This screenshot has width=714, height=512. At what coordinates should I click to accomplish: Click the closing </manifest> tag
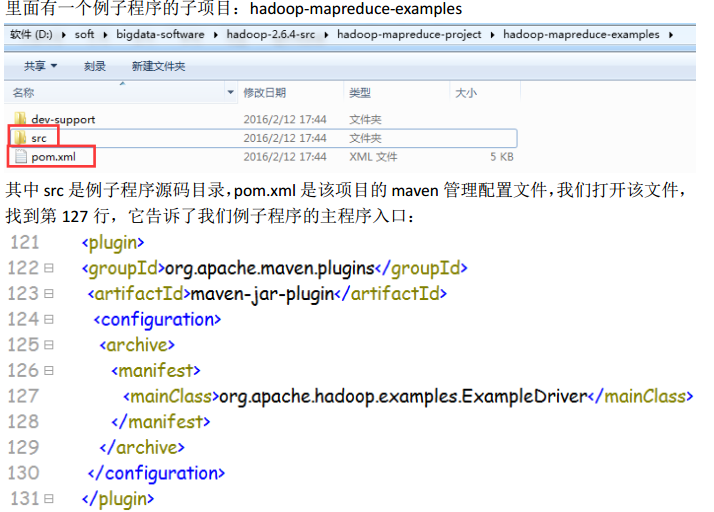click(161, 422)
